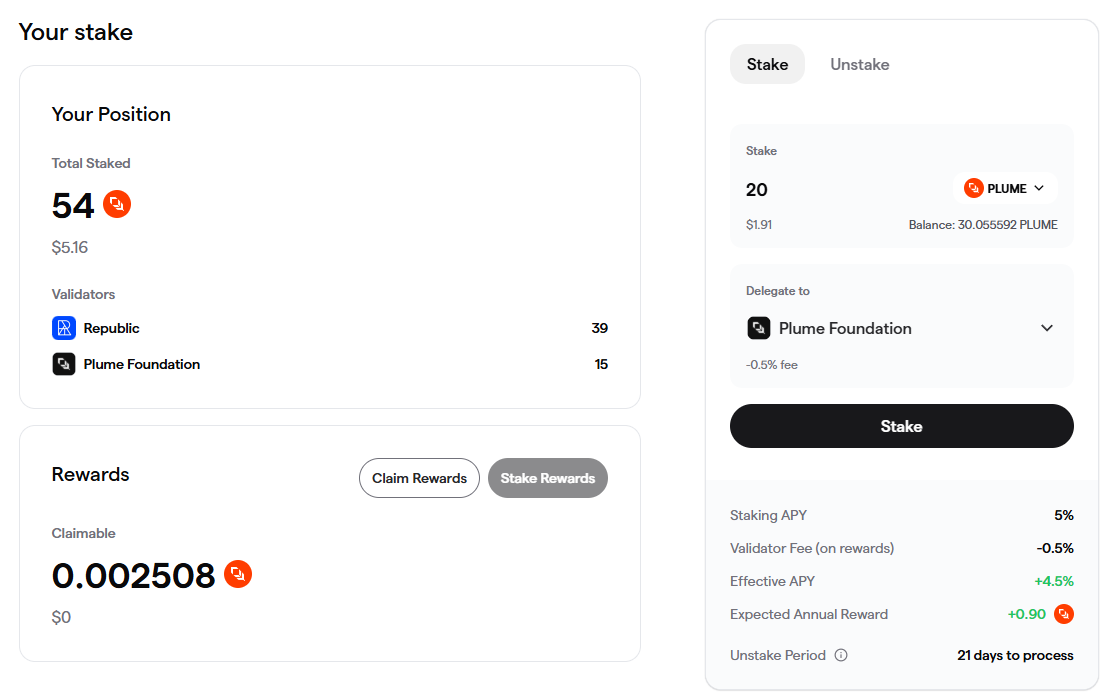This screenshot has height=698, width=1120.
Task: Switch to the Unstake tab
Action: [x=859, y=64]
